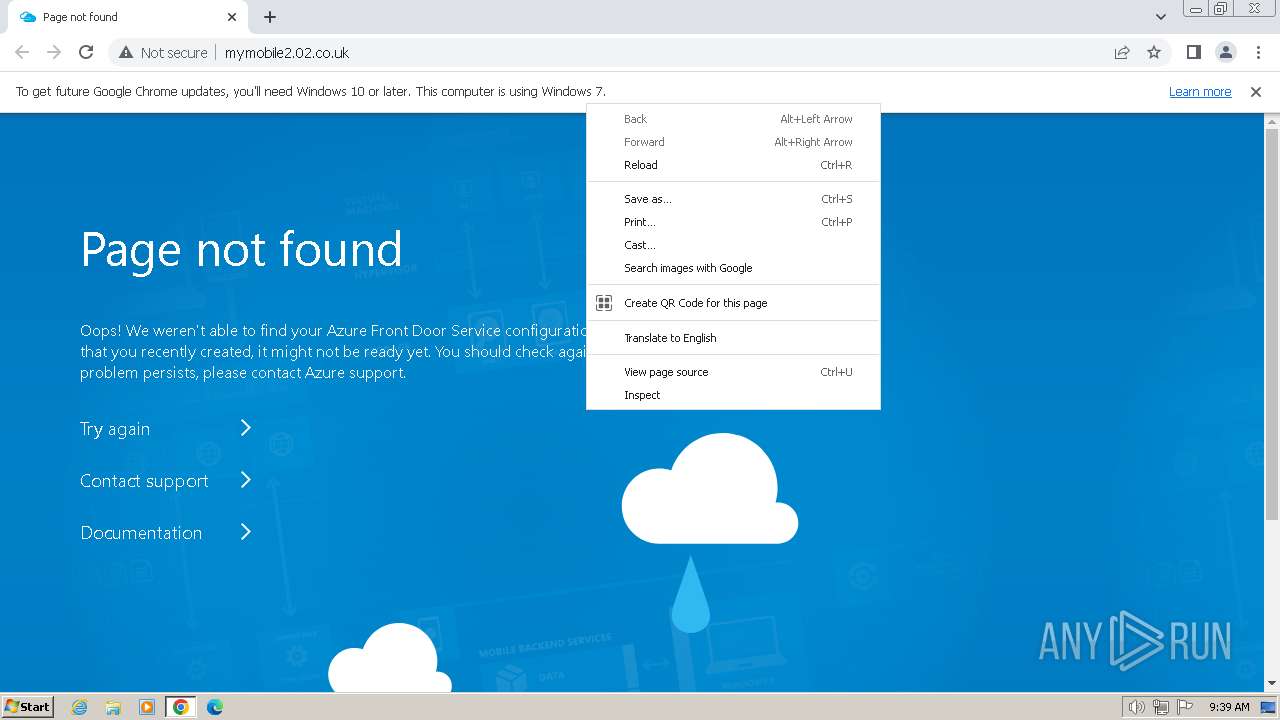Select Forward in the context menu

coord(733,142)
